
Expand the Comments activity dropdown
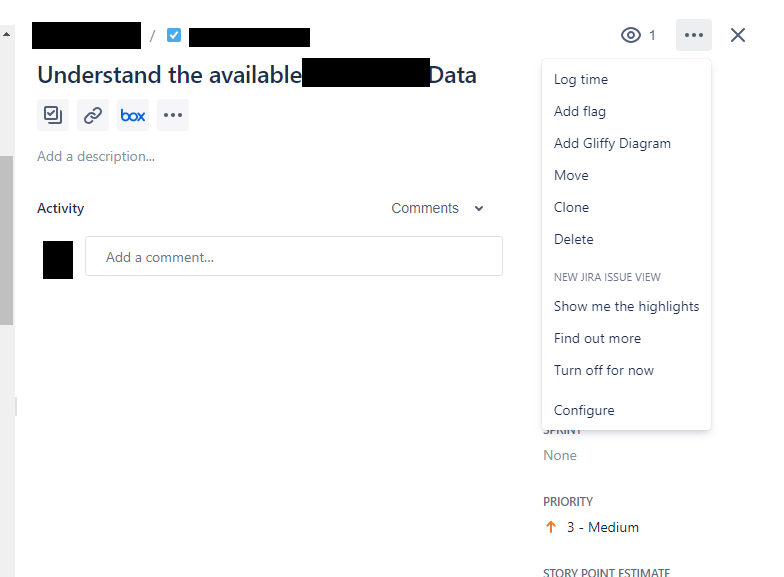click(437, 208)
